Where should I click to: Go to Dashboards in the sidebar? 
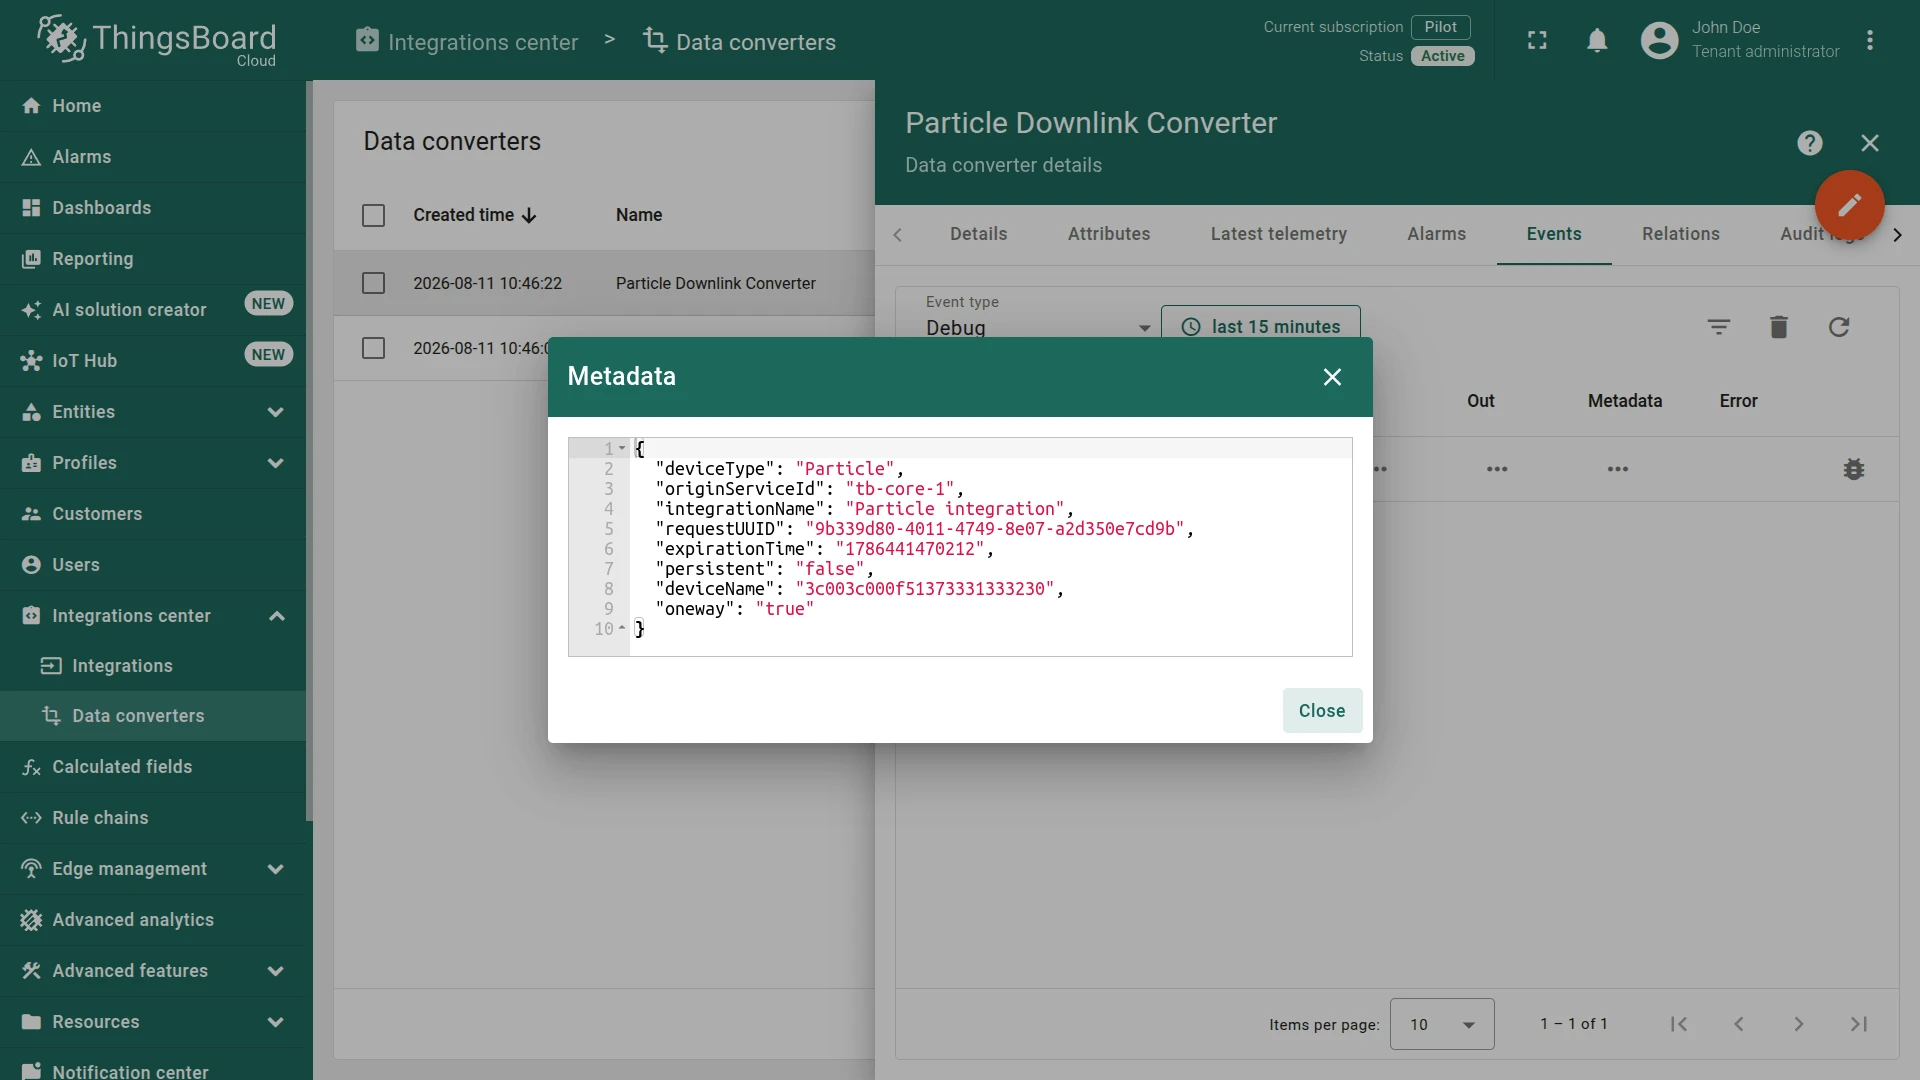click(153, 208)
